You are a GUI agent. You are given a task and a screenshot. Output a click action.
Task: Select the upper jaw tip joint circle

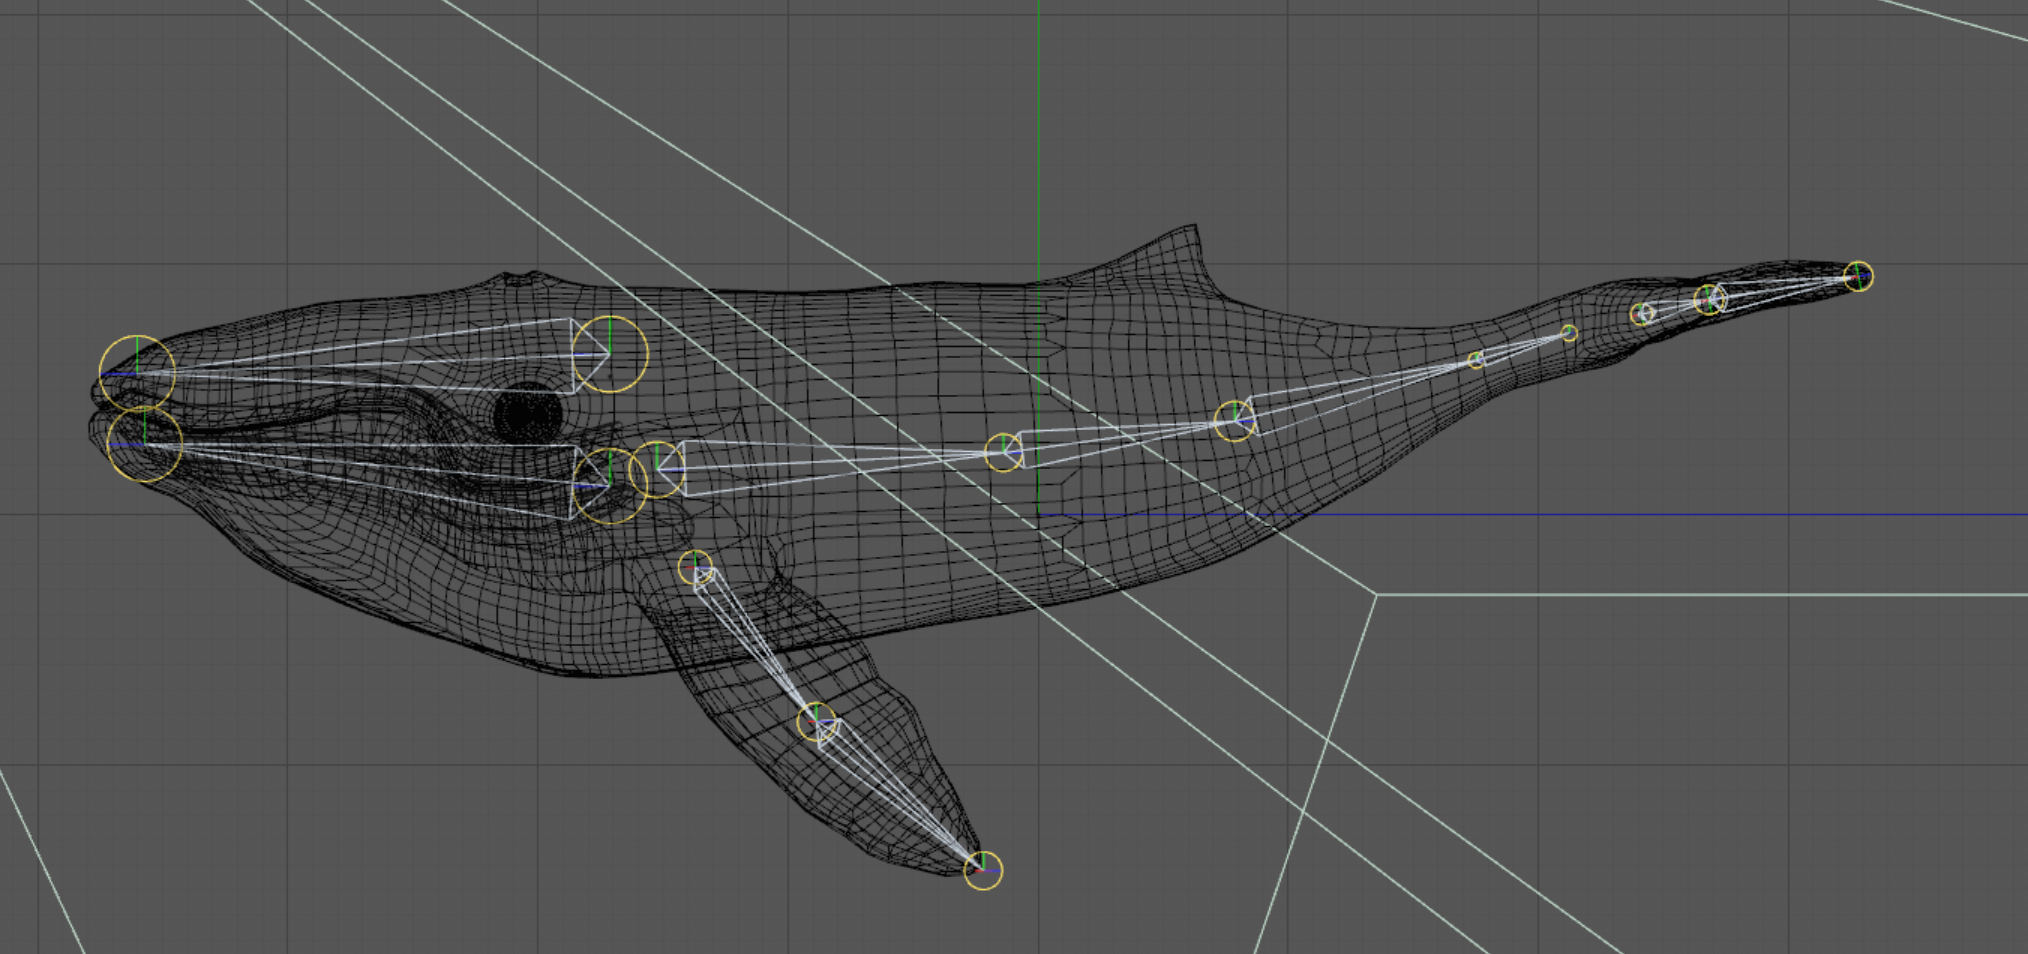[137, 373]
